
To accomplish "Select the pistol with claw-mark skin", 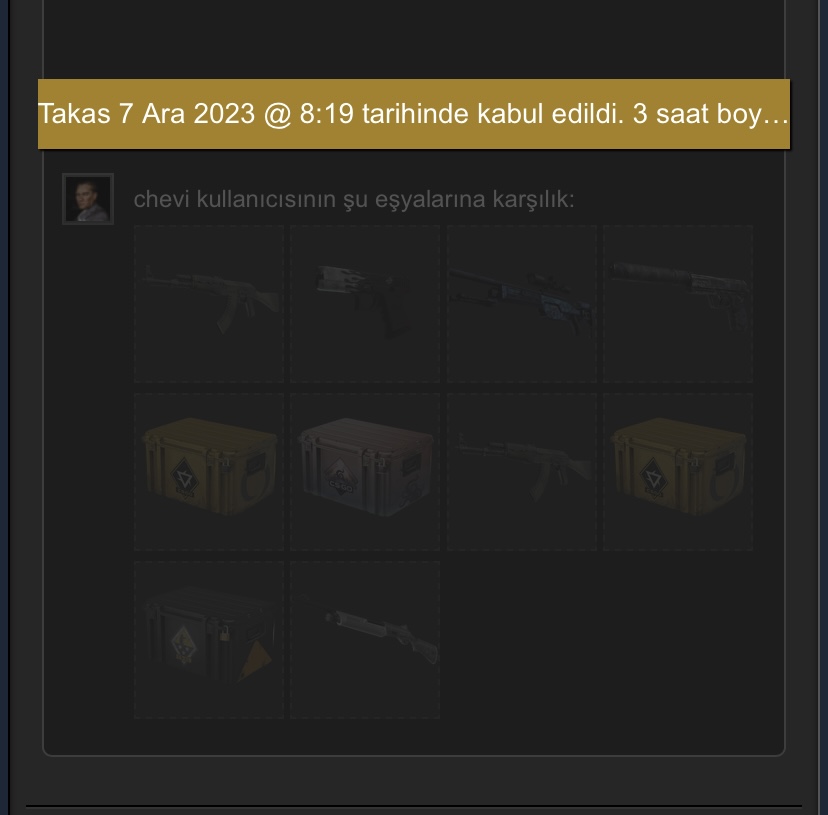I will (x=365, y=304).
